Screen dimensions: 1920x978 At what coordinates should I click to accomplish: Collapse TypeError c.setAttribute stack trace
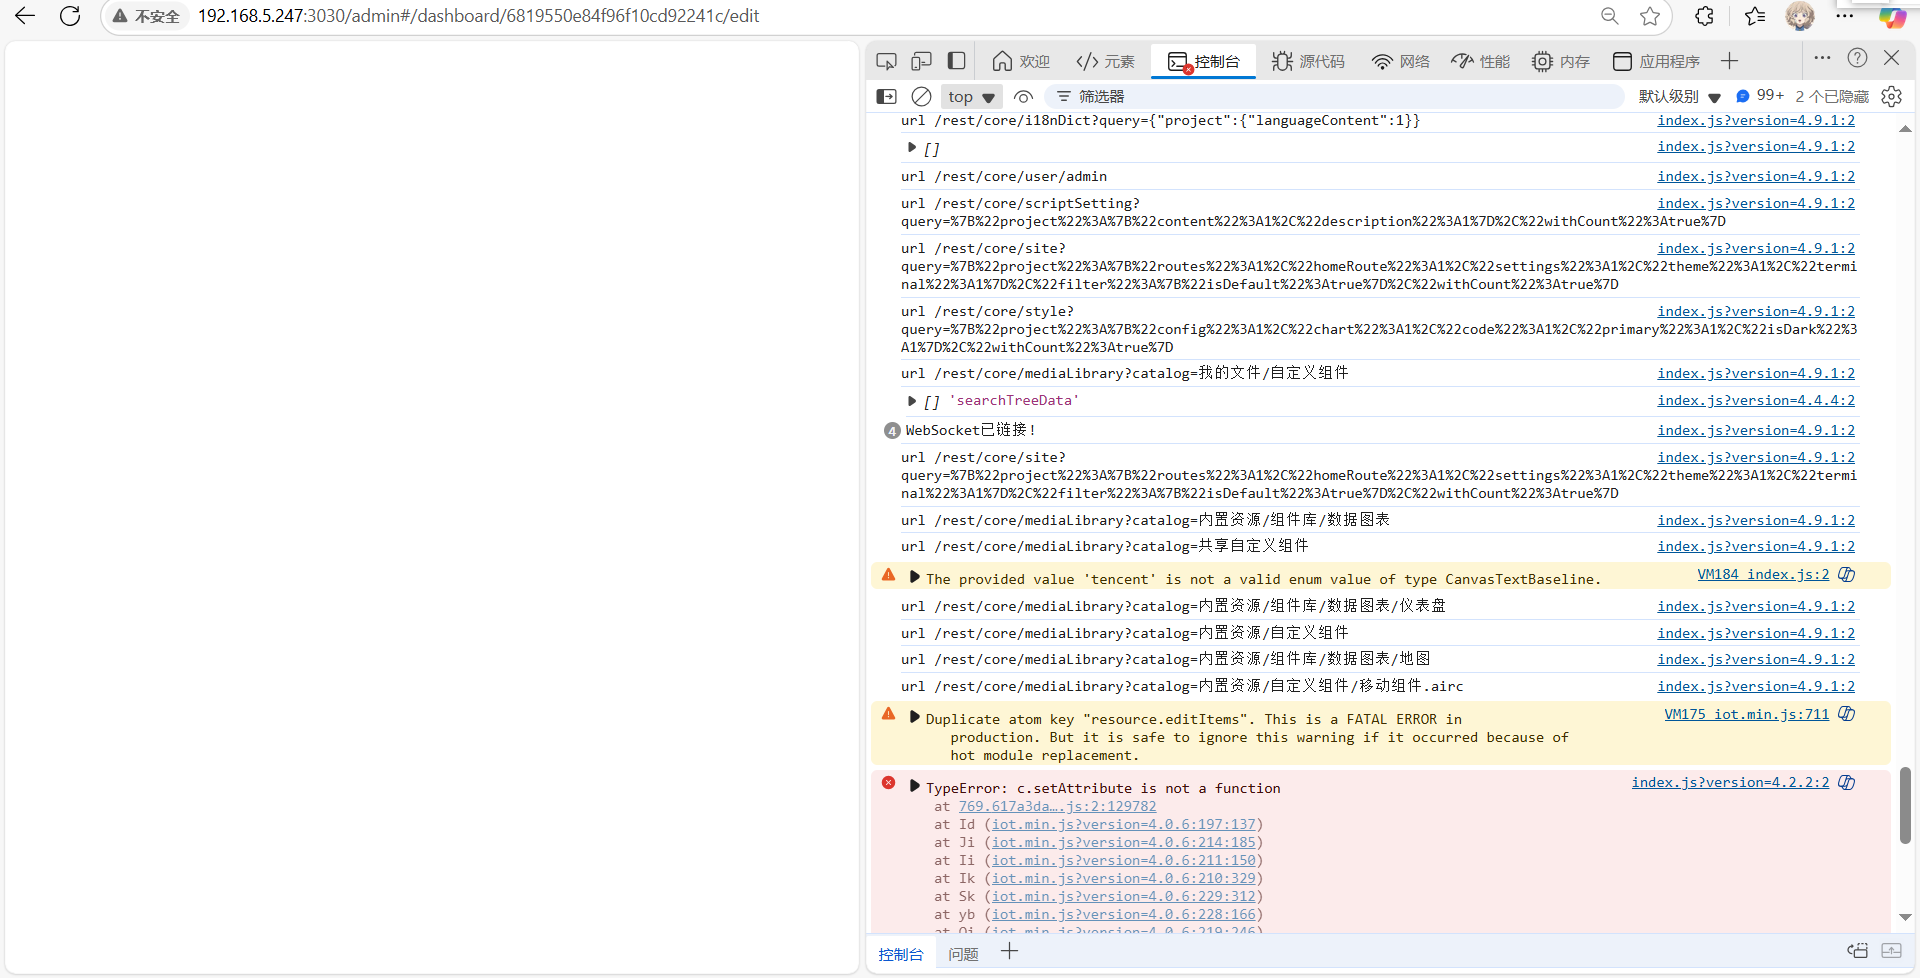click(x=914, y=786)
